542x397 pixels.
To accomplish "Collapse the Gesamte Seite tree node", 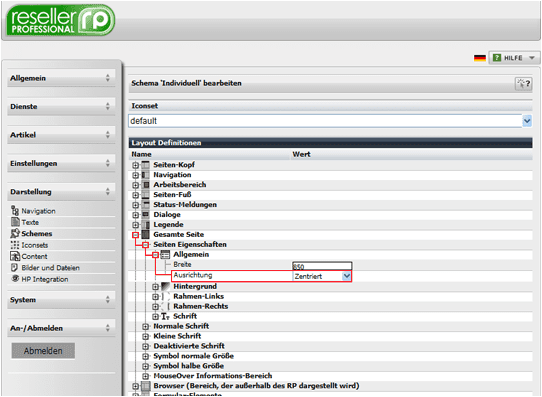I will click(x=136, y=235).
